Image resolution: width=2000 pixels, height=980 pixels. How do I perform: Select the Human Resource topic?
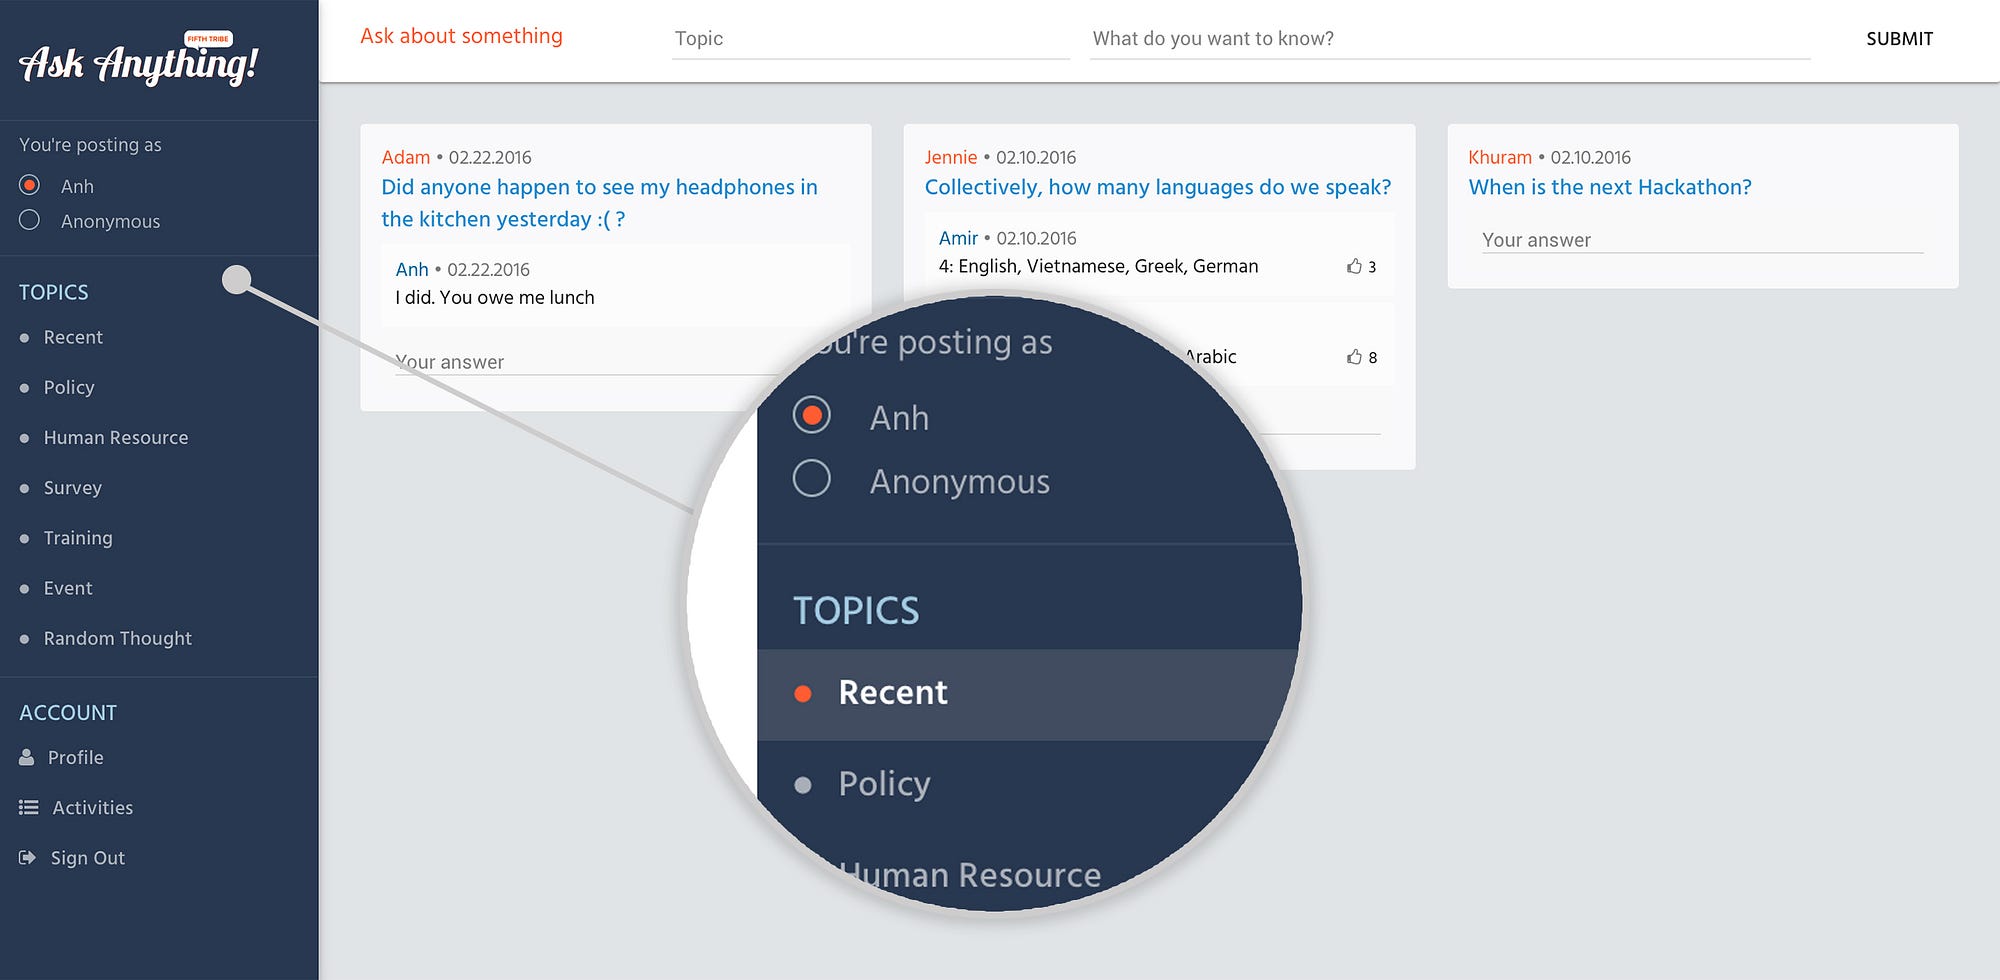coord(115,438)
